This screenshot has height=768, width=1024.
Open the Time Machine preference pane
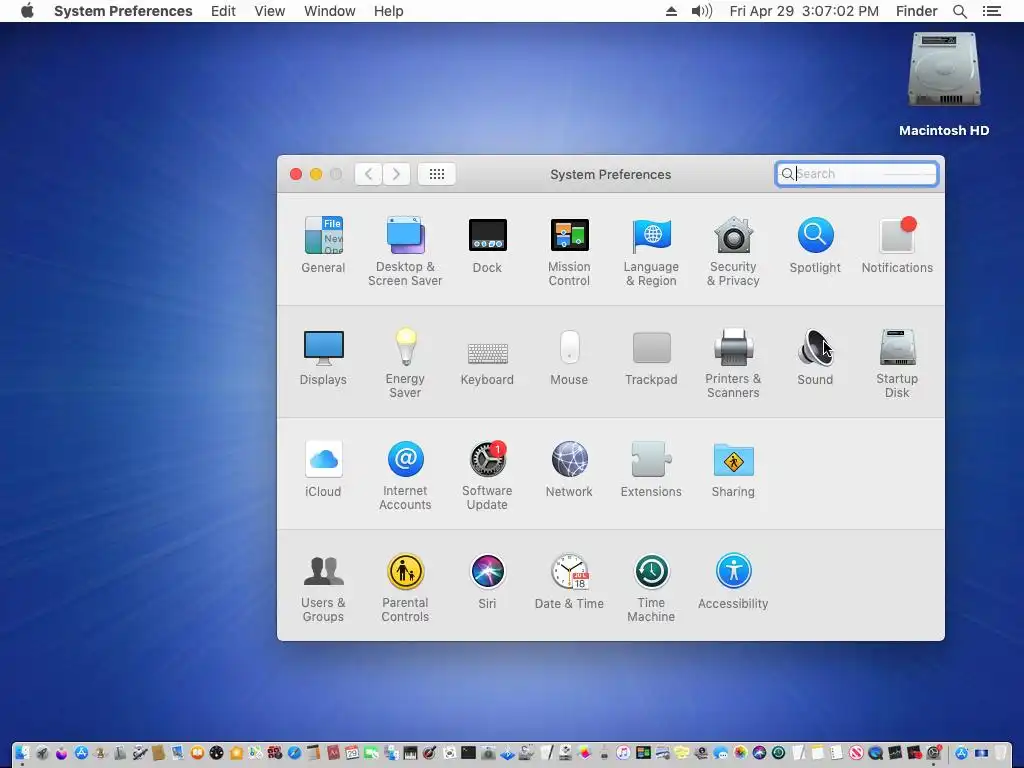(x=651, y=588)
